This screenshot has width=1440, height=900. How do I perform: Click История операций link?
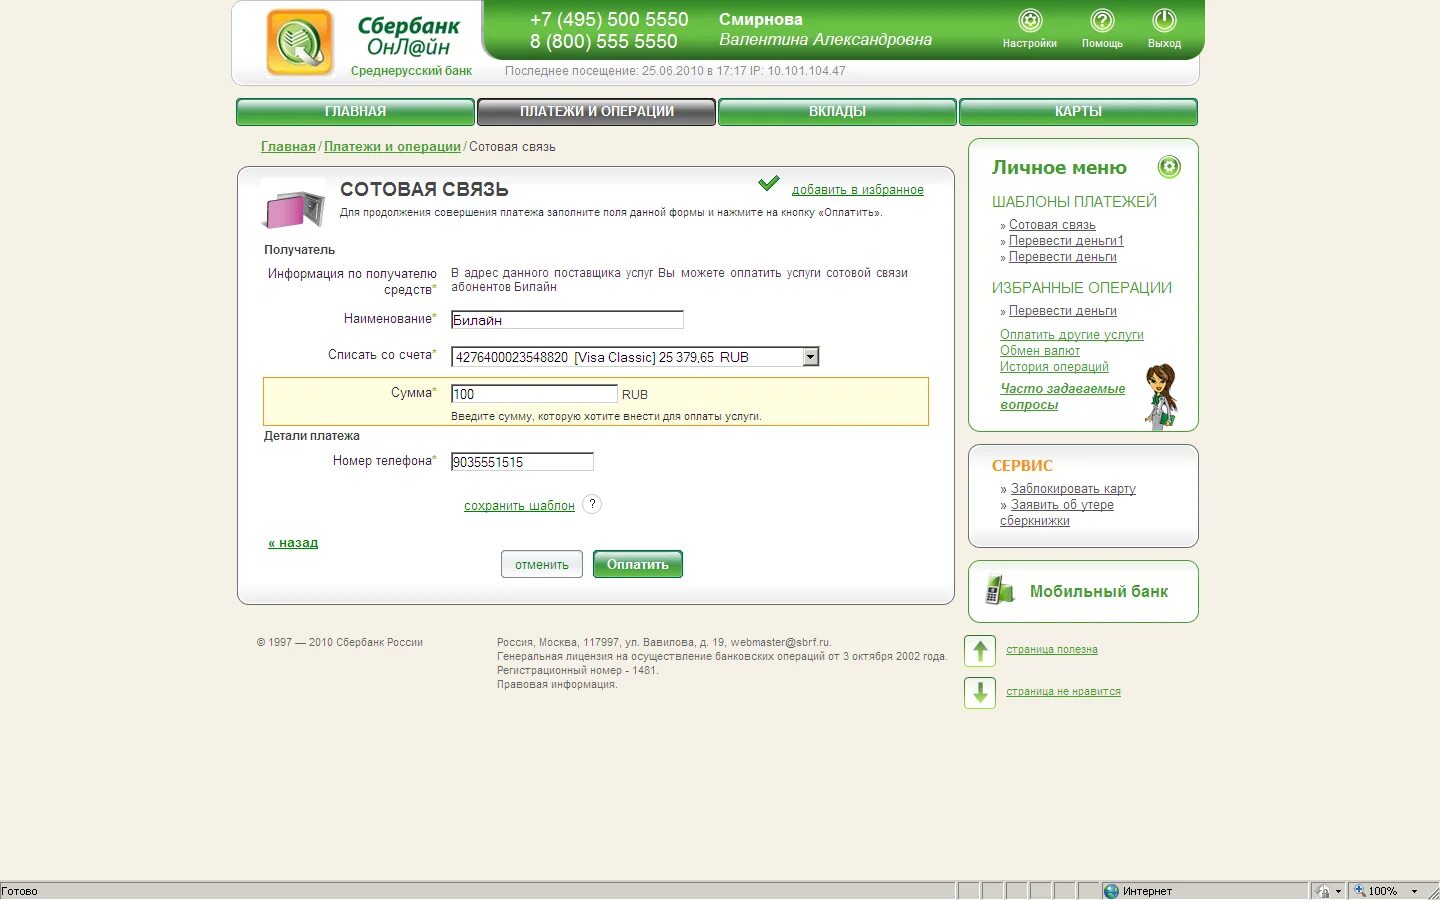pyautogui.click(x=1054, y=367)
